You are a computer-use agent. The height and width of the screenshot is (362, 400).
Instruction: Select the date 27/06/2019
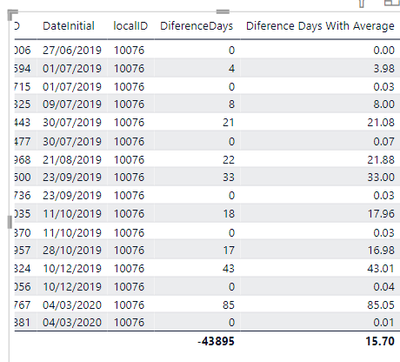(72, 50)
